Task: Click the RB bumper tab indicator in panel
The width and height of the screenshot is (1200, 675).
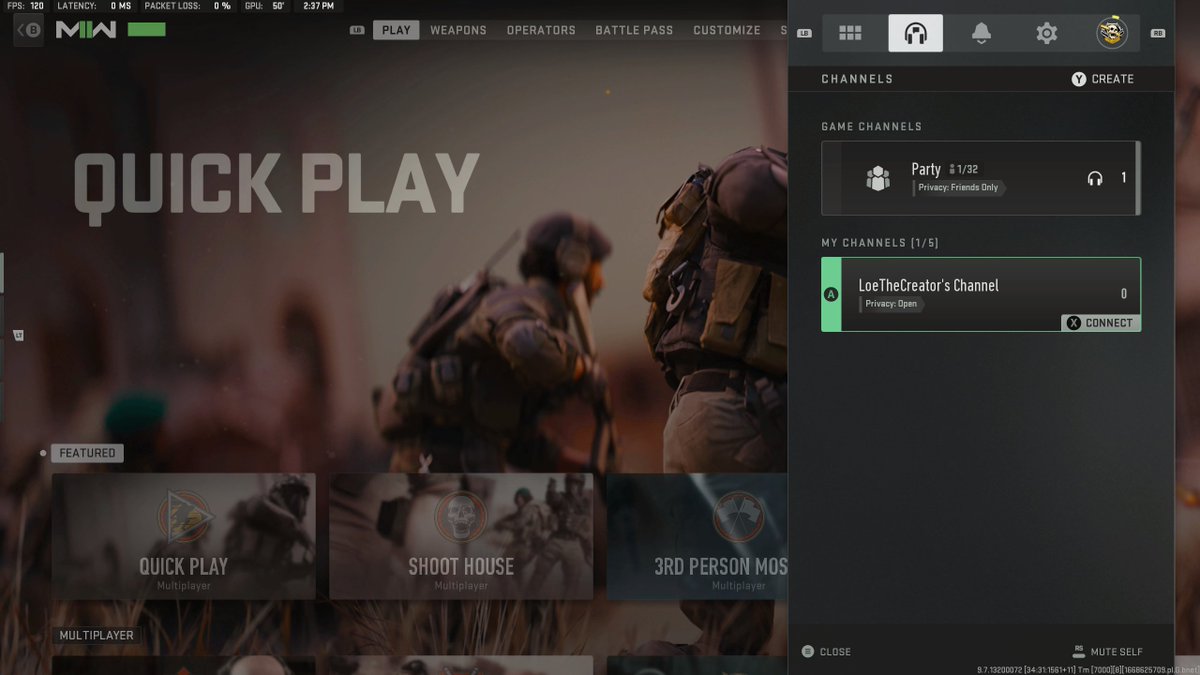Action: (1158, 33)
